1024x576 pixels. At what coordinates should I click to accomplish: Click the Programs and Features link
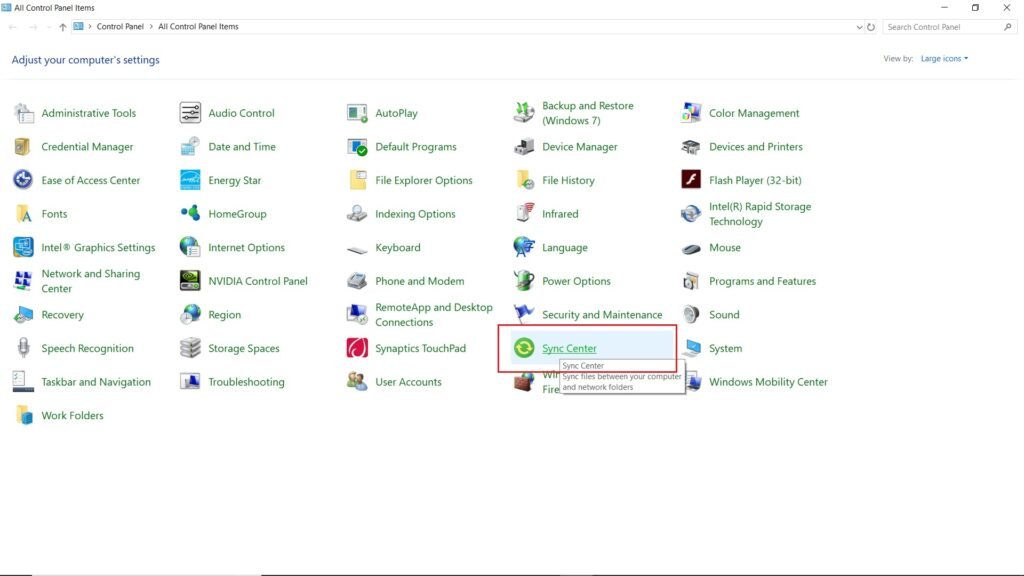pos(762,281)
